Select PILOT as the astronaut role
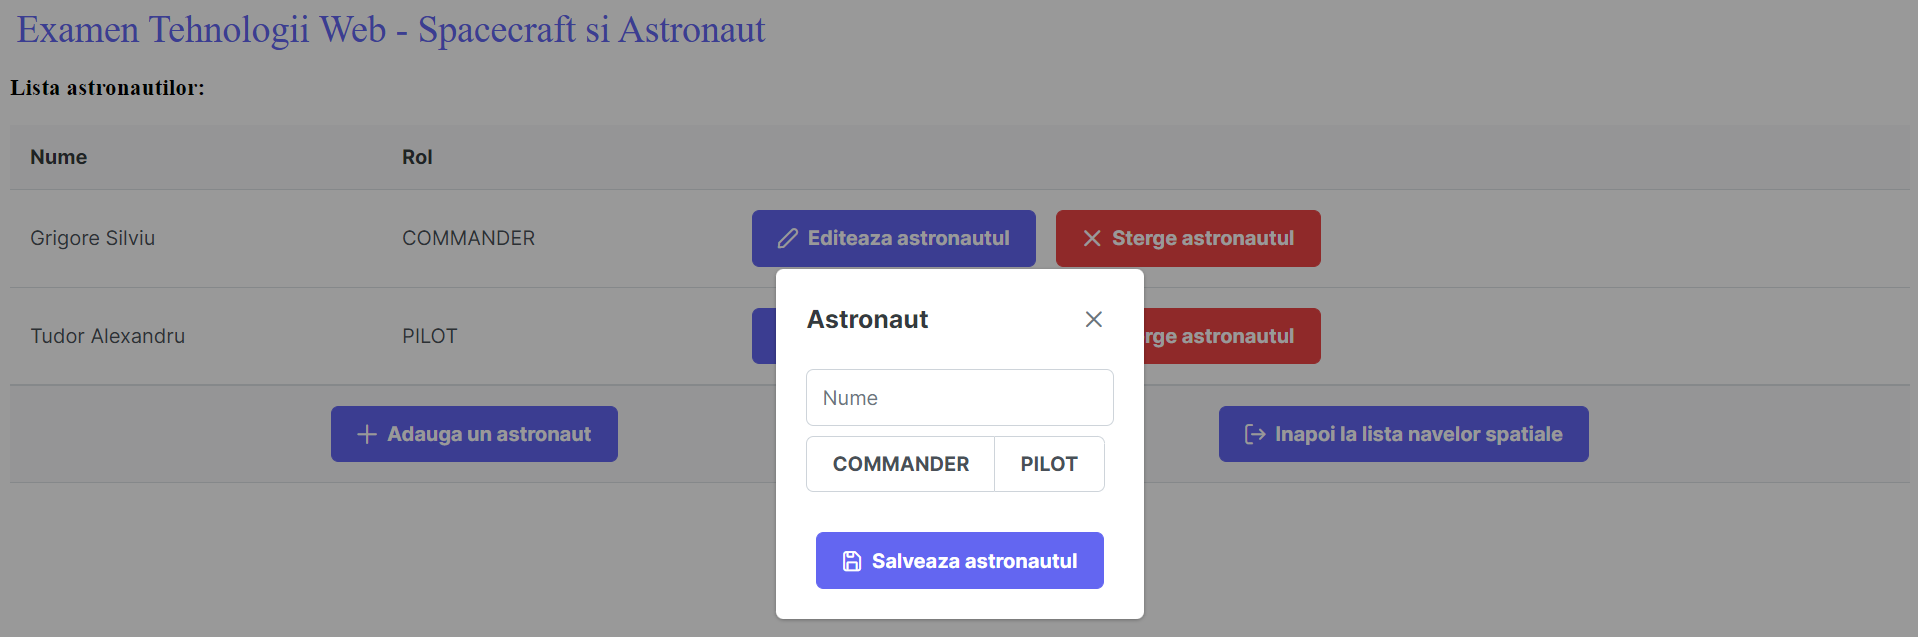Image resolution: width=1918 pixels, height=637 pixels. click(x=1048, y=464)
